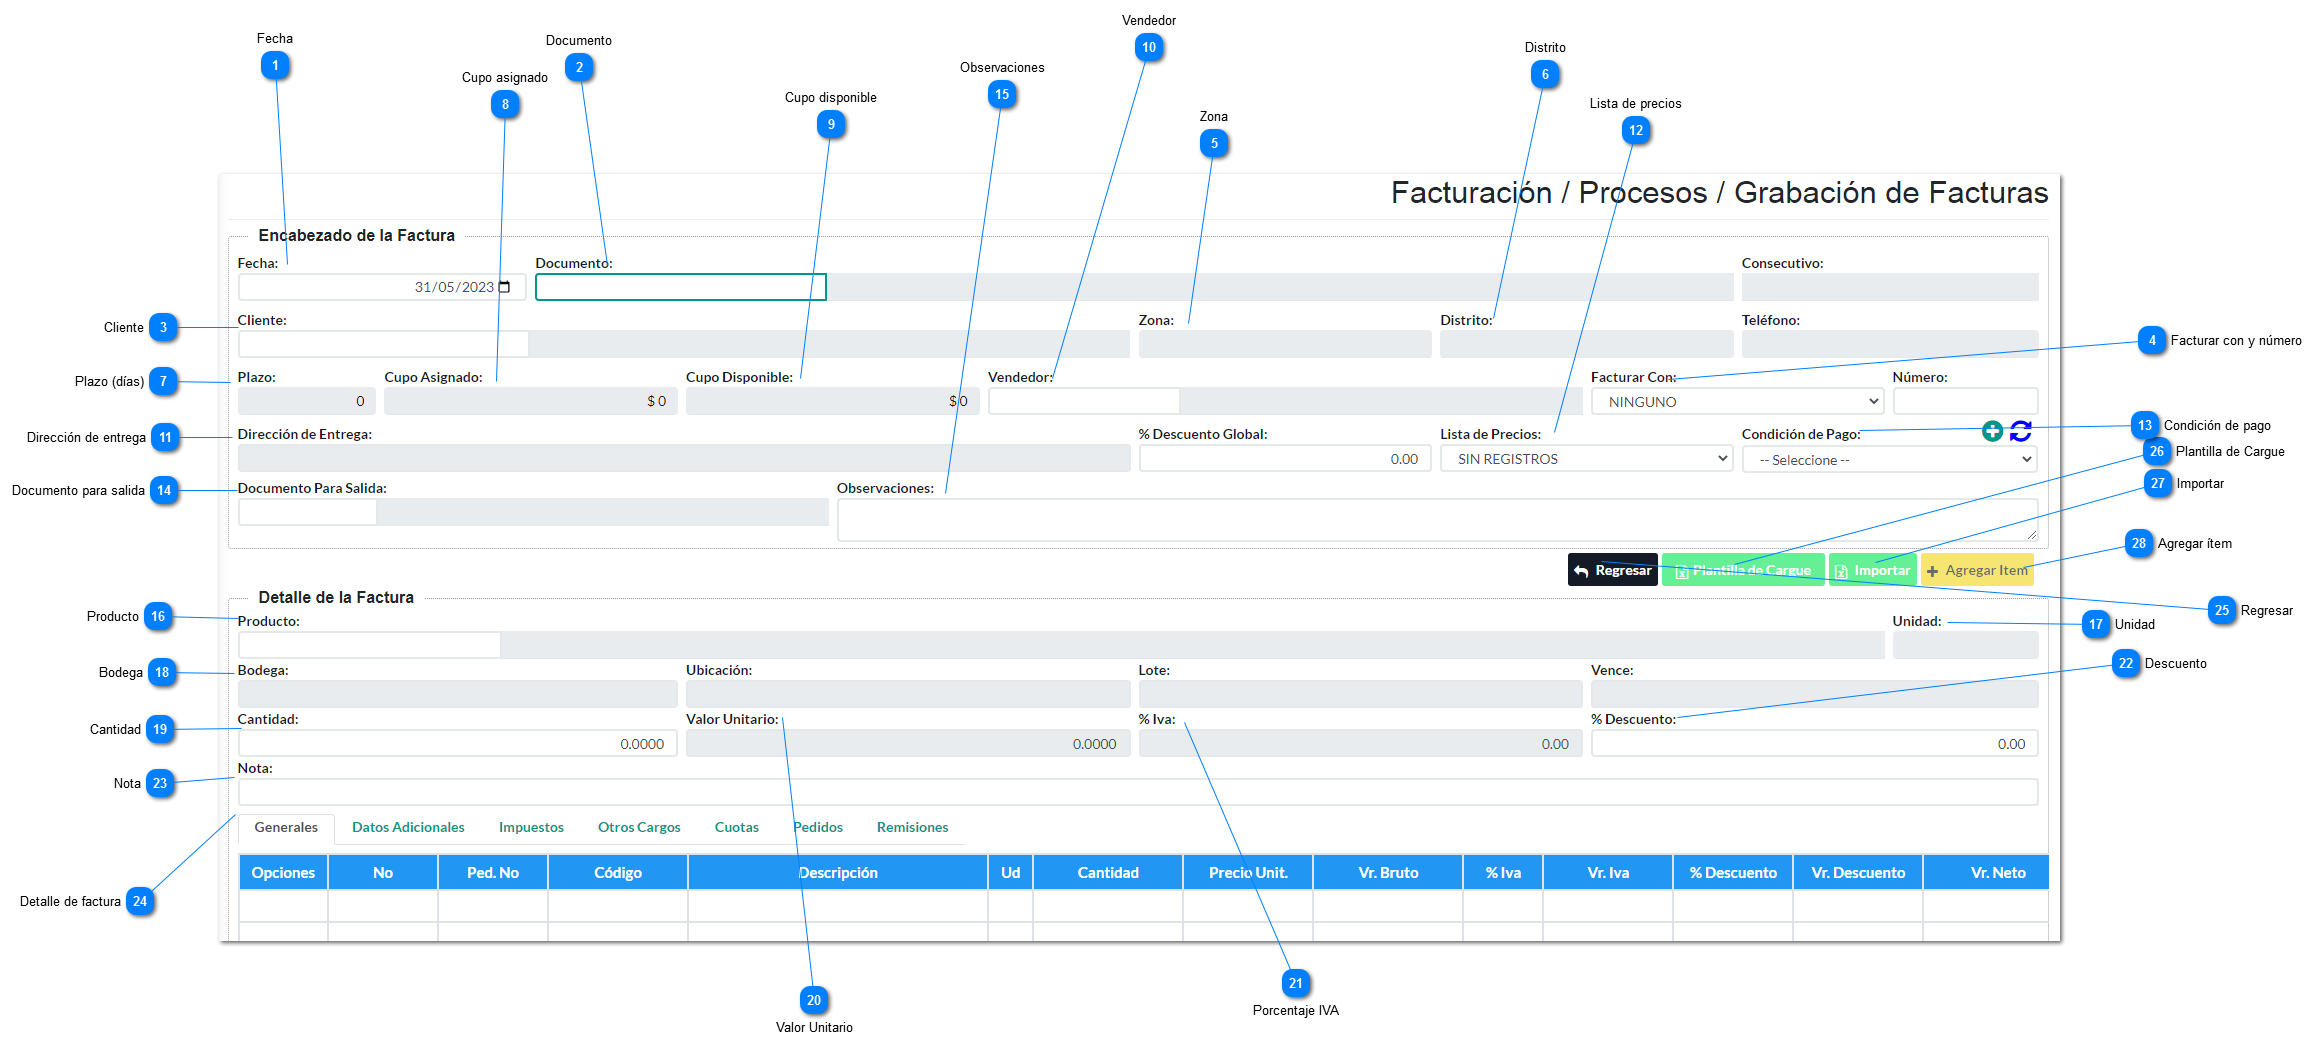This screenshot has width=2318, height=1051.
Task: Click the yellow Agregar Item button
Action: pos(1977,570)
